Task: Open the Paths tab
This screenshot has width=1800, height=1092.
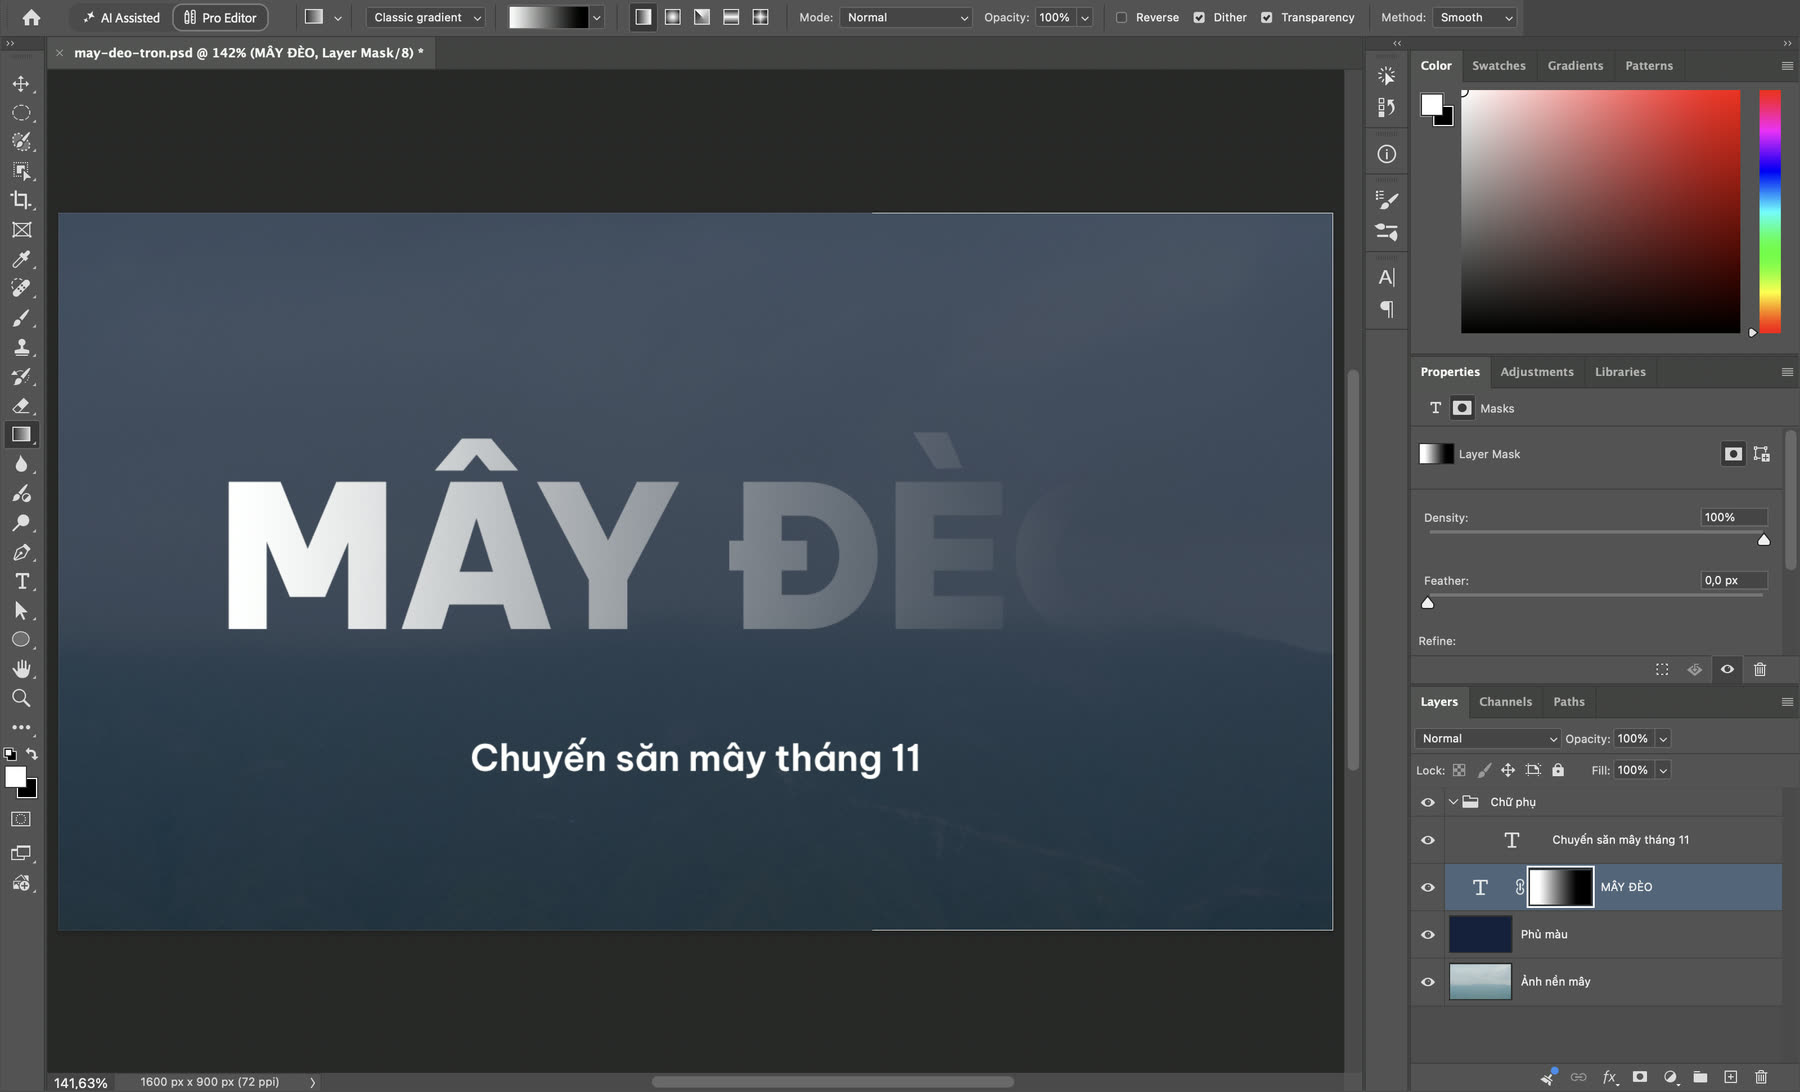Action: pyautogui.click(x=1568, y=702)
